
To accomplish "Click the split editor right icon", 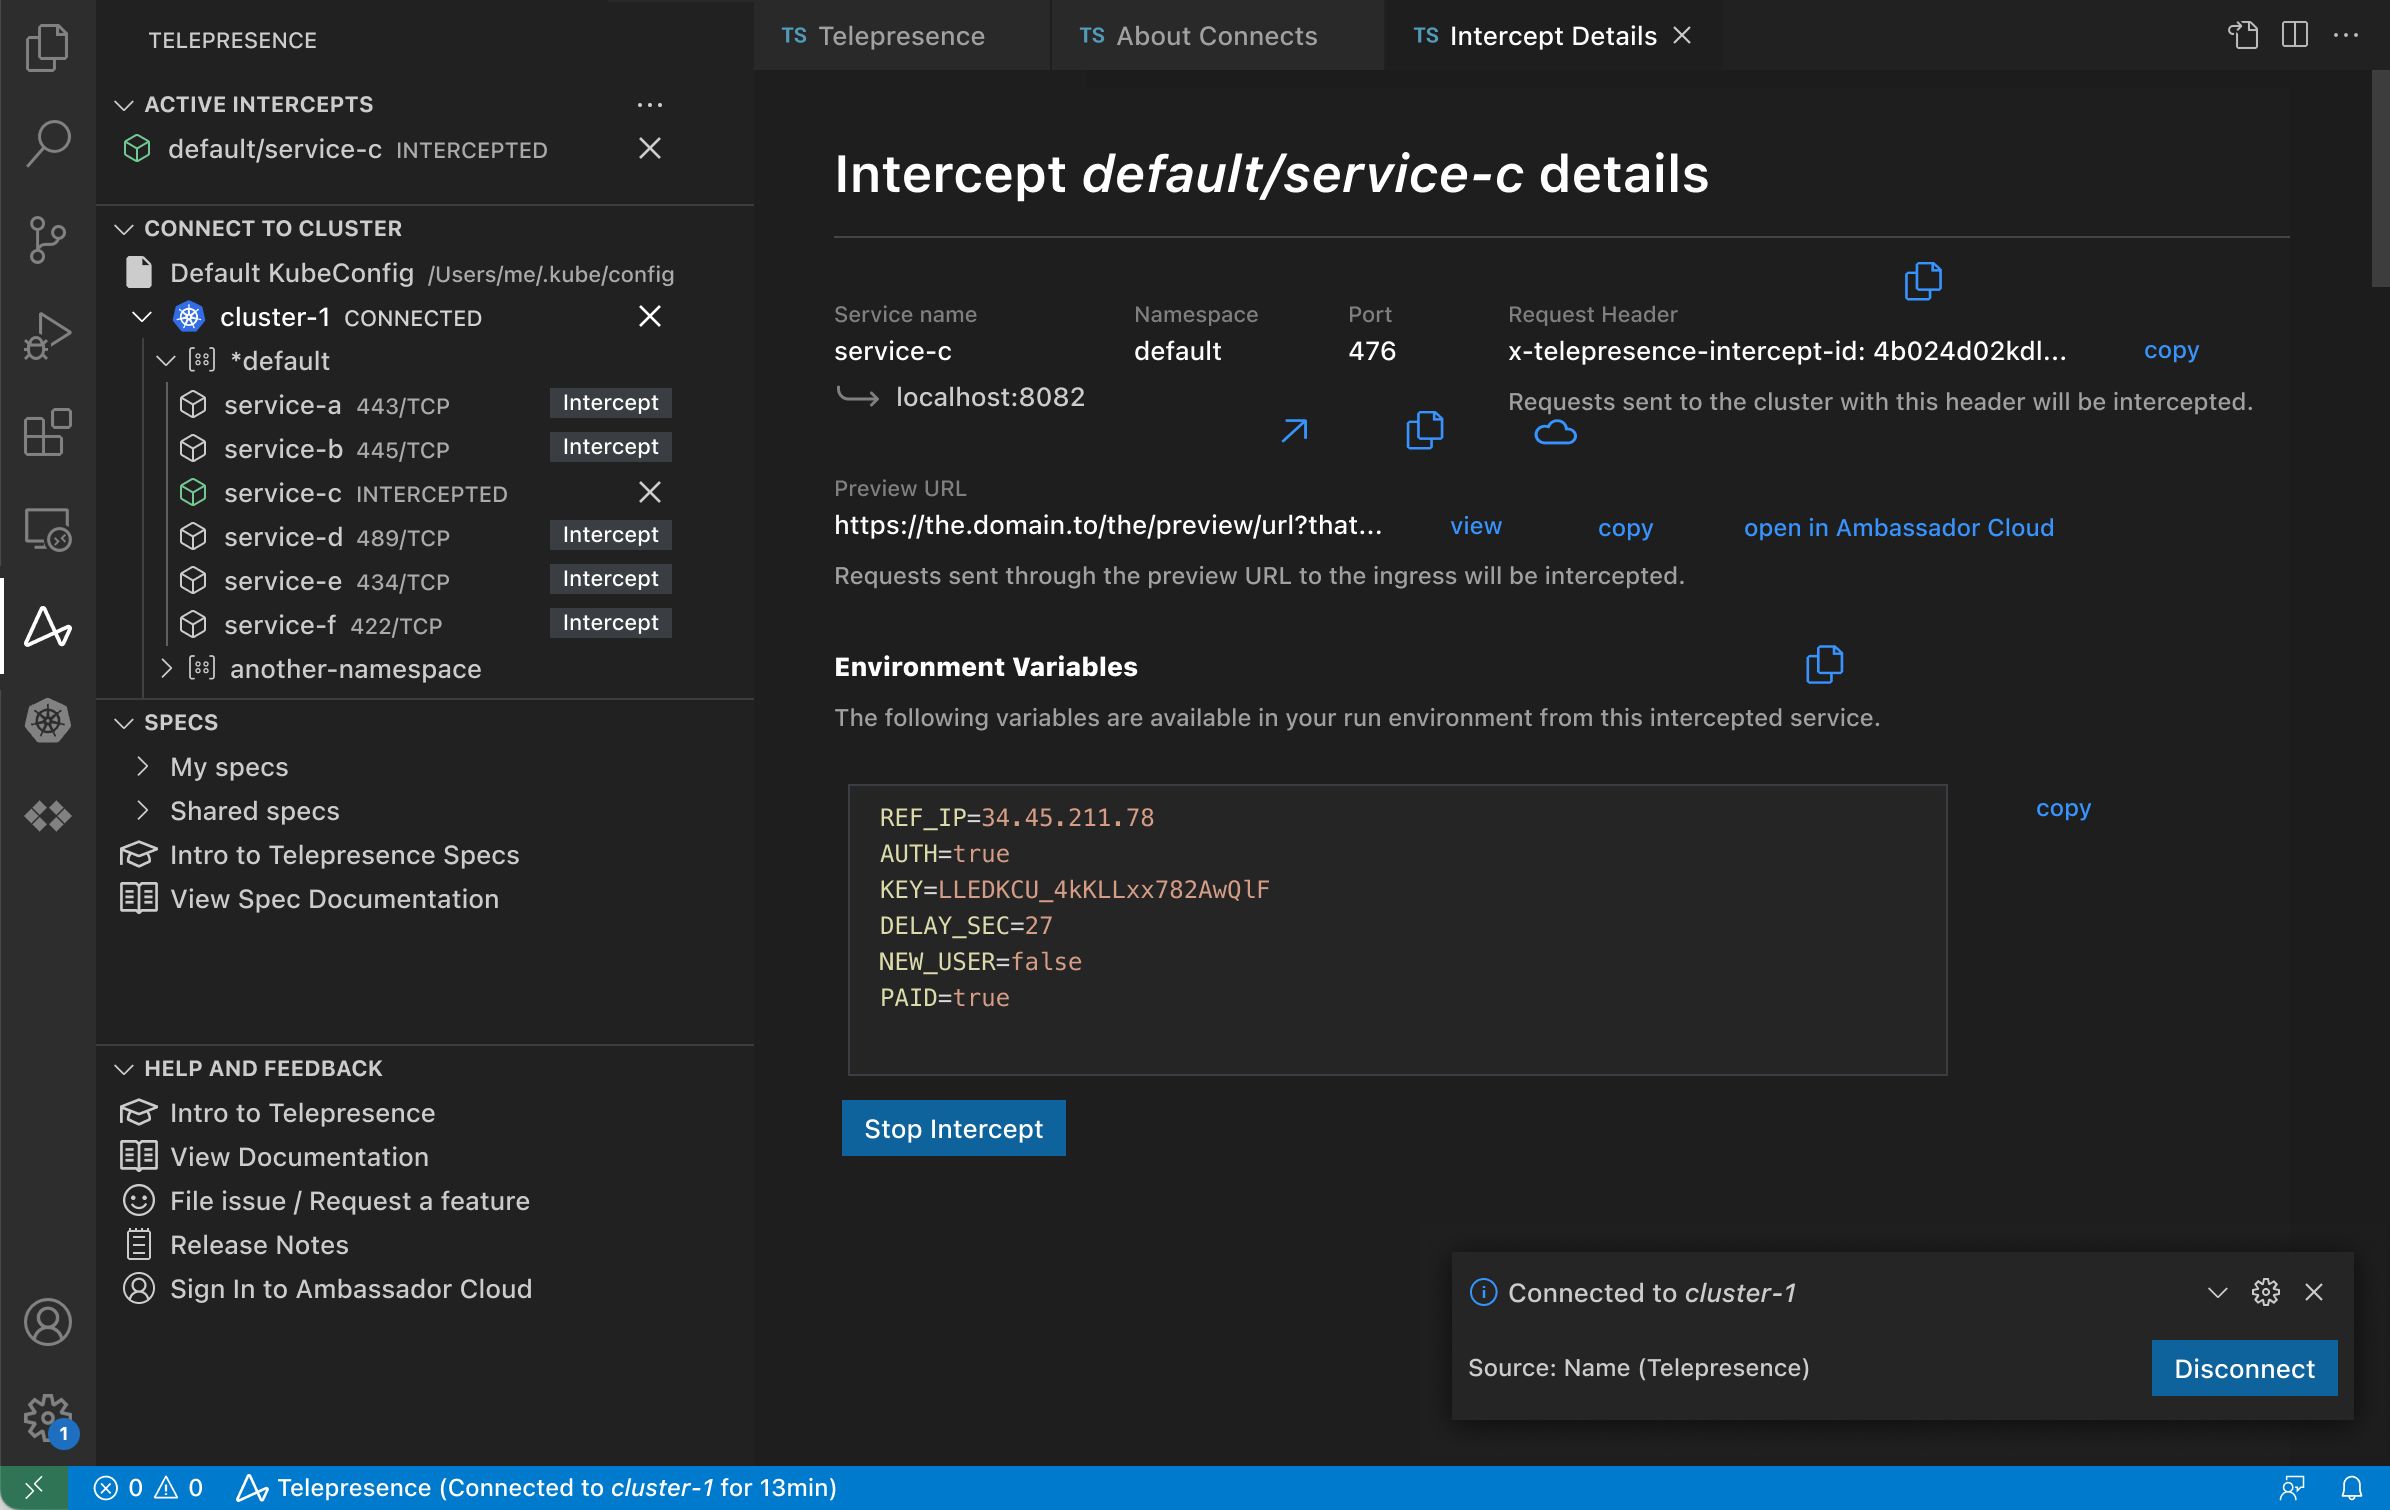I will point(2295,35).
